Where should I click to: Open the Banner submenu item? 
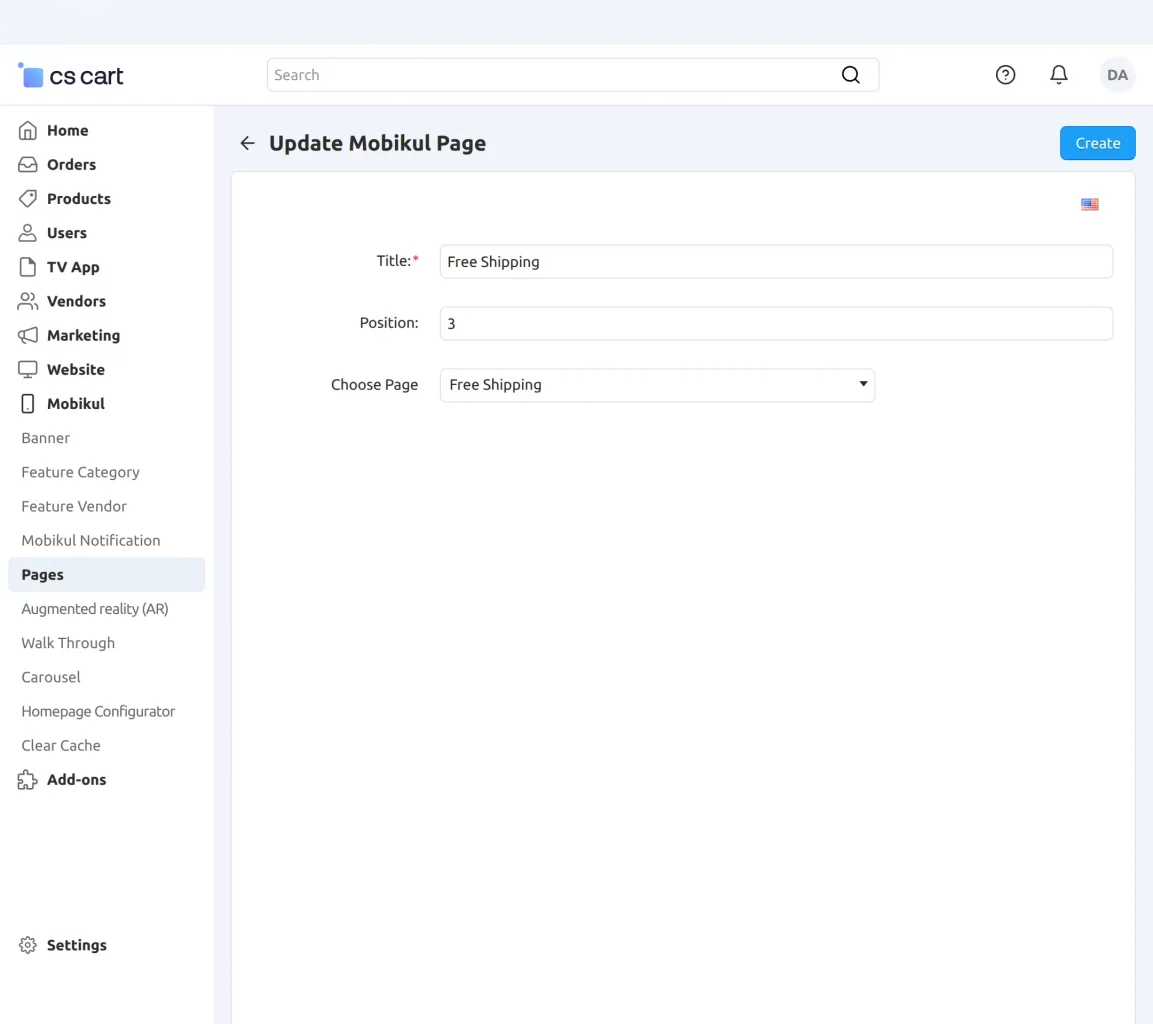(46, 438)
